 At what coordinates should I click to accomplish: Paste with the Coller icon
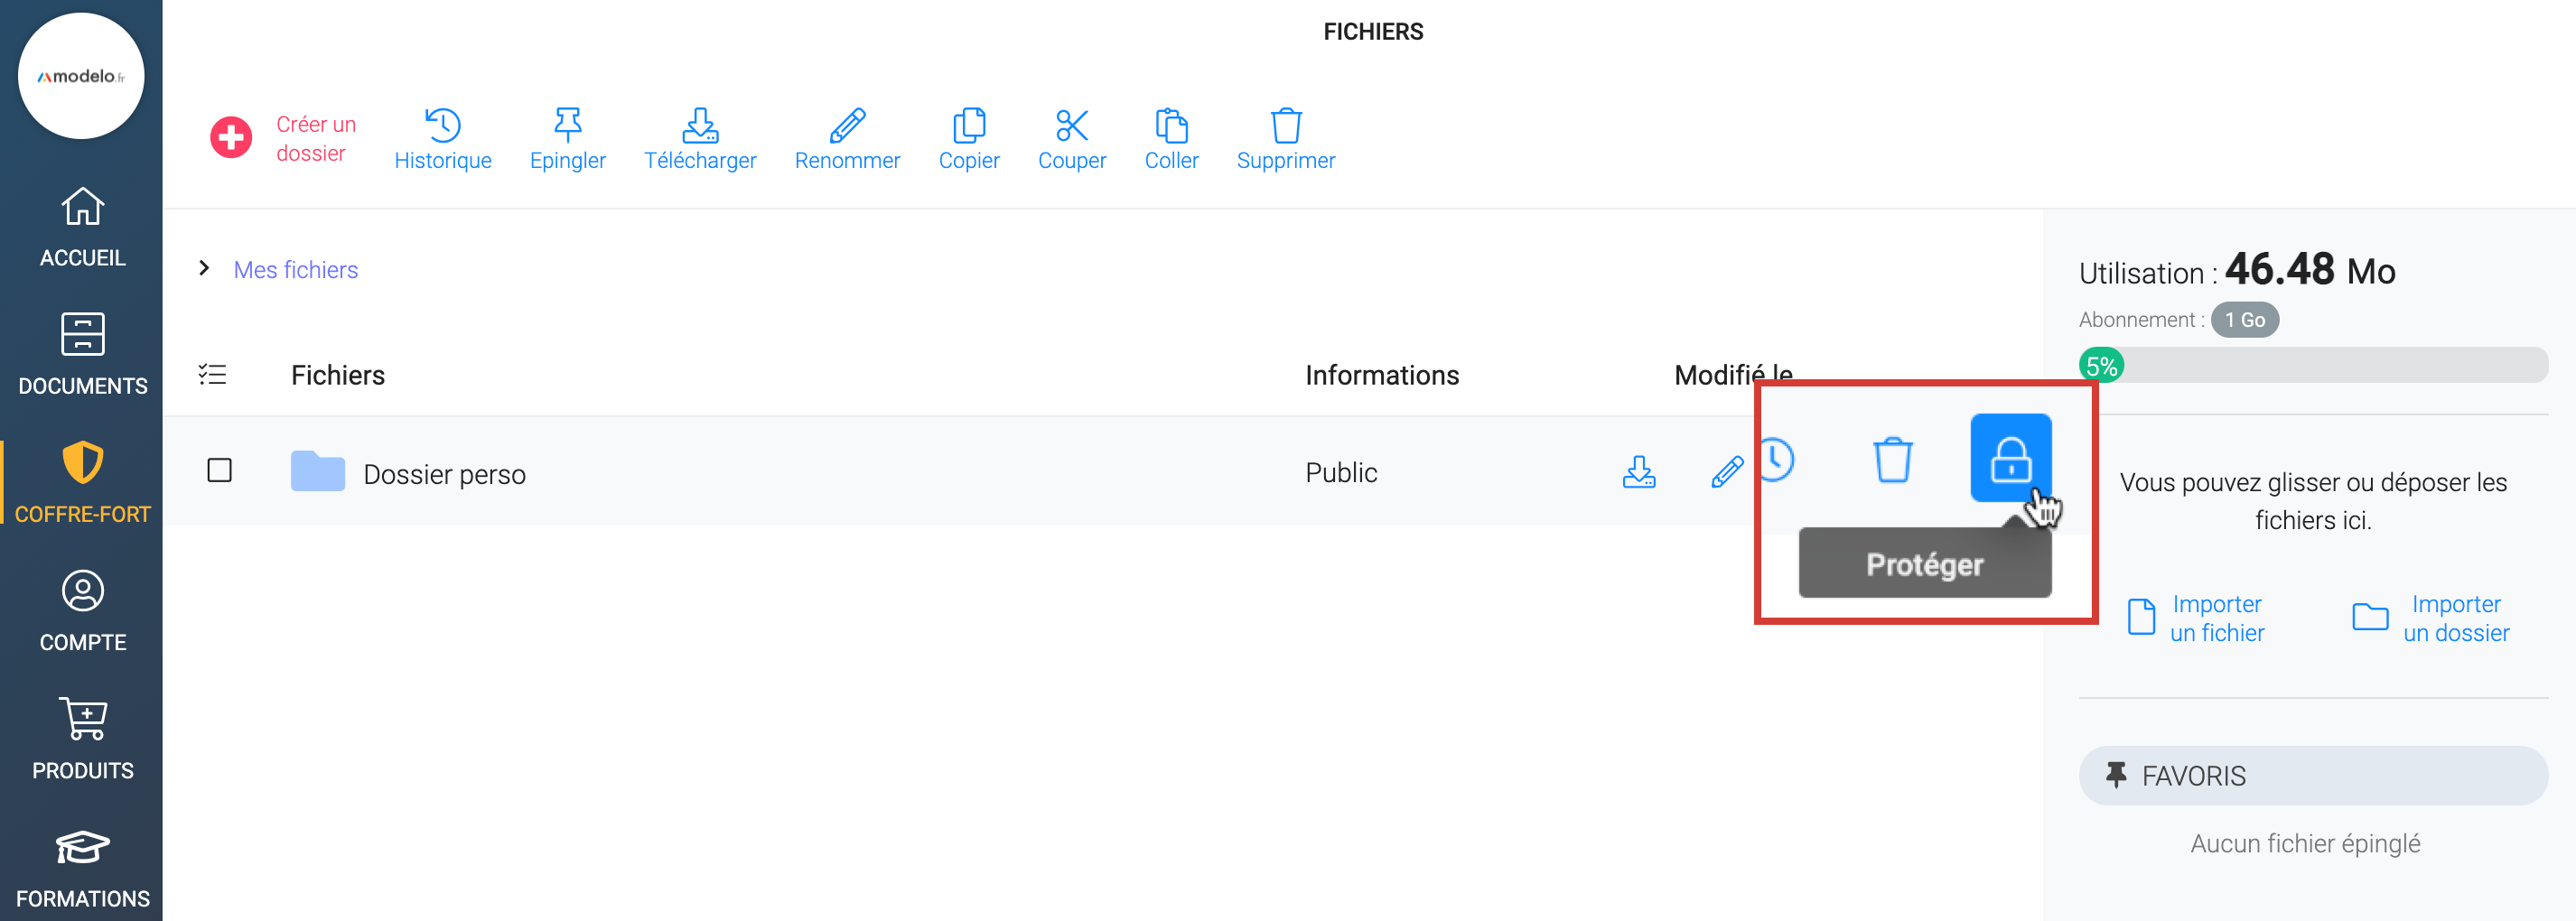(1171, 126)
